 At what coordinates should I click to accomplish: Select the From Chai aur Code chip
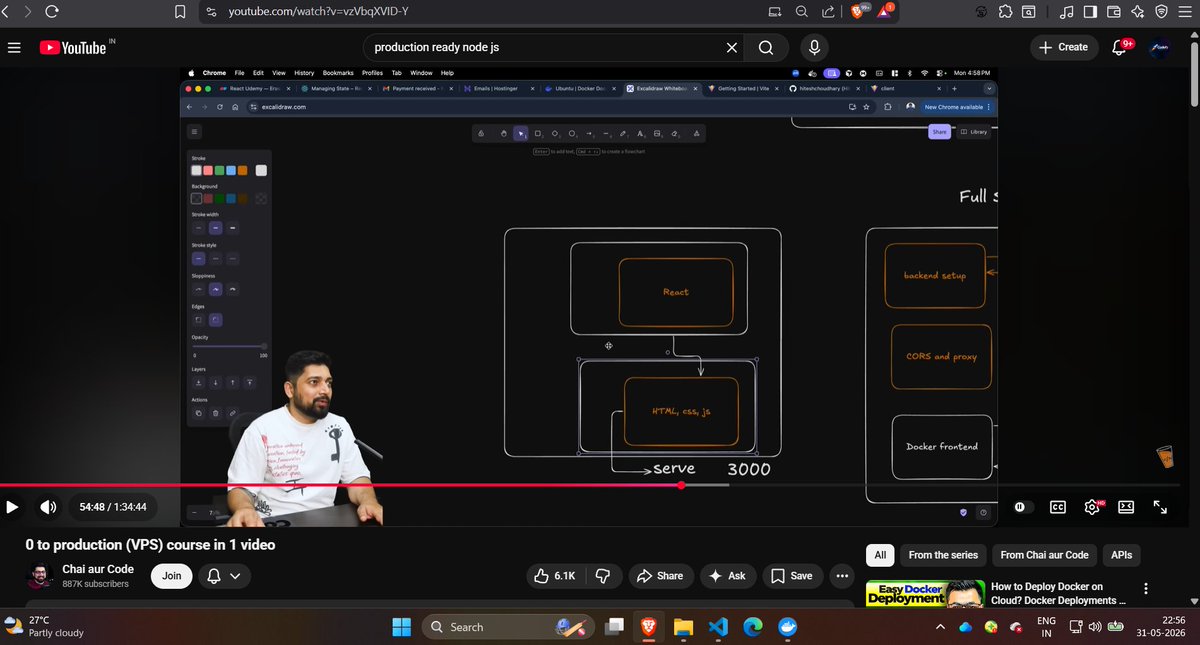point(1044,555)
